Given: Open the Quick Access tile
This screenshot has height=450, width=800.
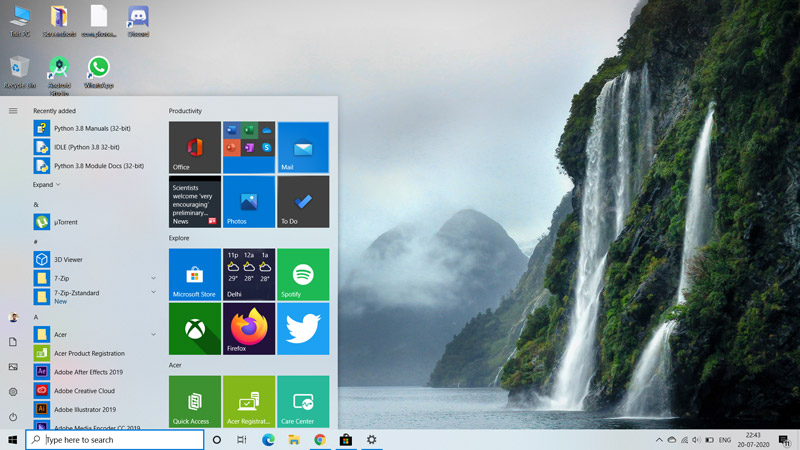Looking at the screenshot, I should 195,402.
